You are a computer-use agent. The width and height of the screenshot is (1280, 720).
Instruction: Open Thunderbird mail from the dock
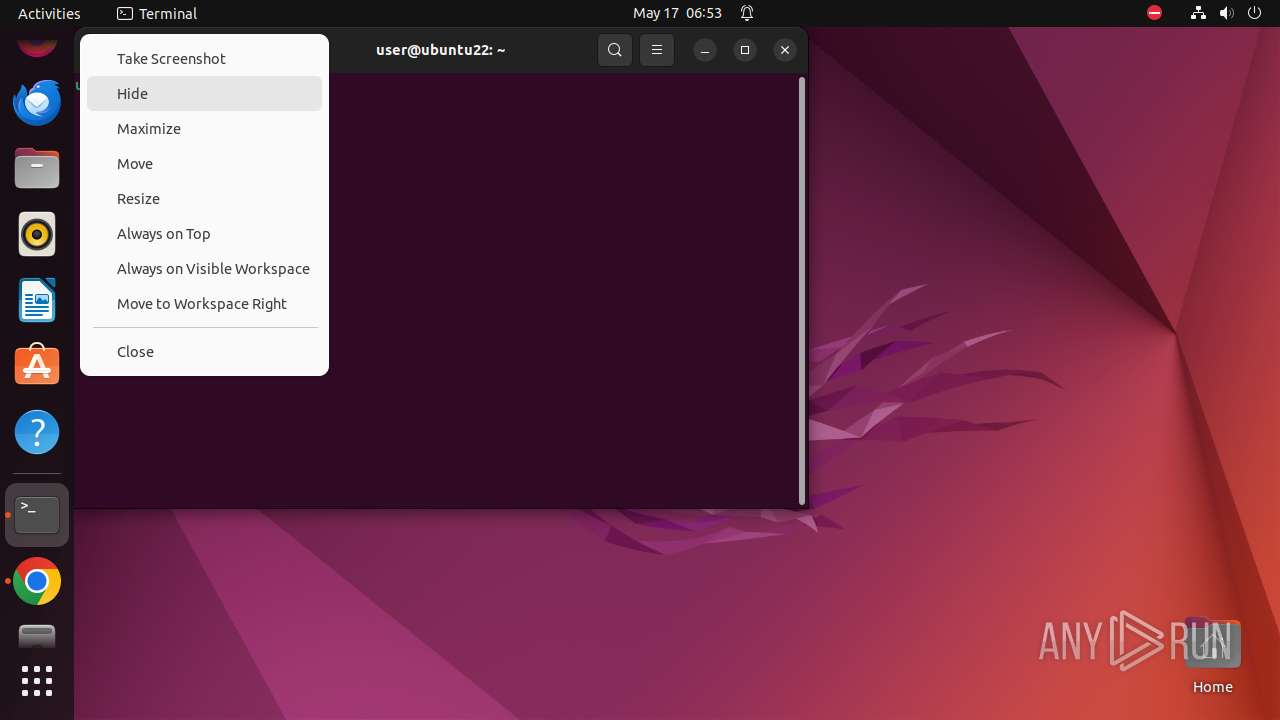[x=37, y=102]
